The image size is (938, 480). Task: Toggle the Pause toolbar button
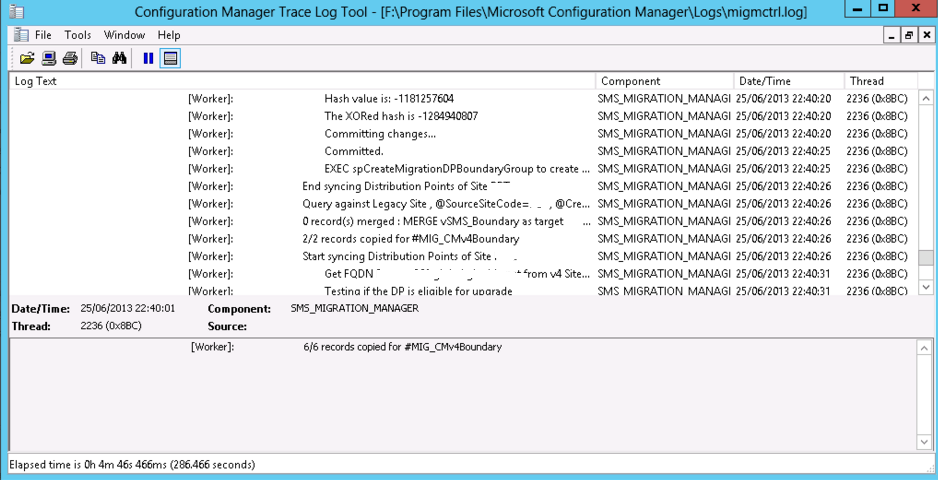(x=148, y=59)
